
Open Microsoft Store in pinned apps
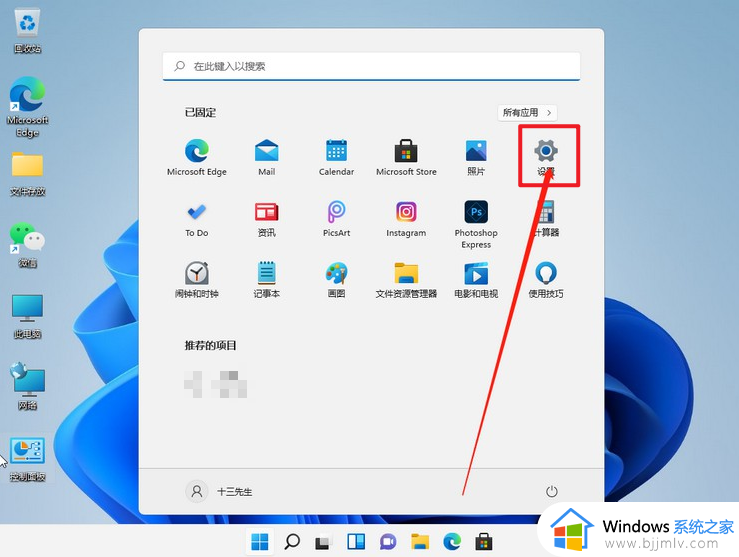(406, 157)
